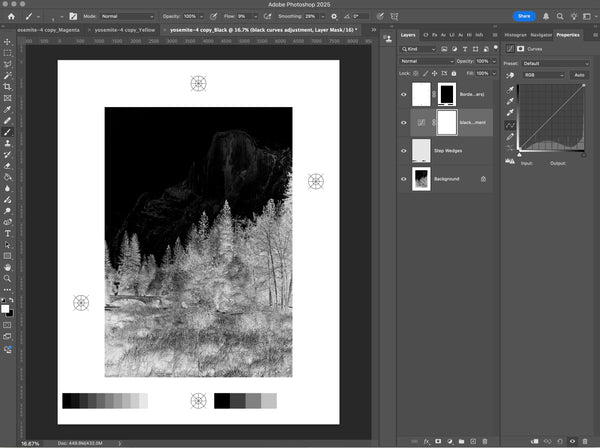Create a new group folder
This screenshot has width=600, height=448.
click(x=461, y=441)
